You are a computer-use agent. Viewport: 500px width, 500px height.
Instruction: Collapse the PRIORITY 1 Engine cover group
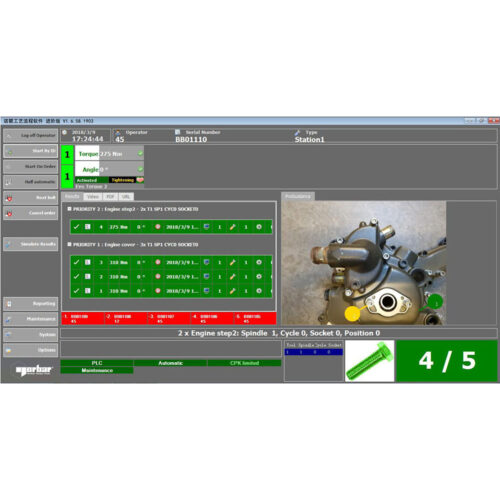point(69,244)
